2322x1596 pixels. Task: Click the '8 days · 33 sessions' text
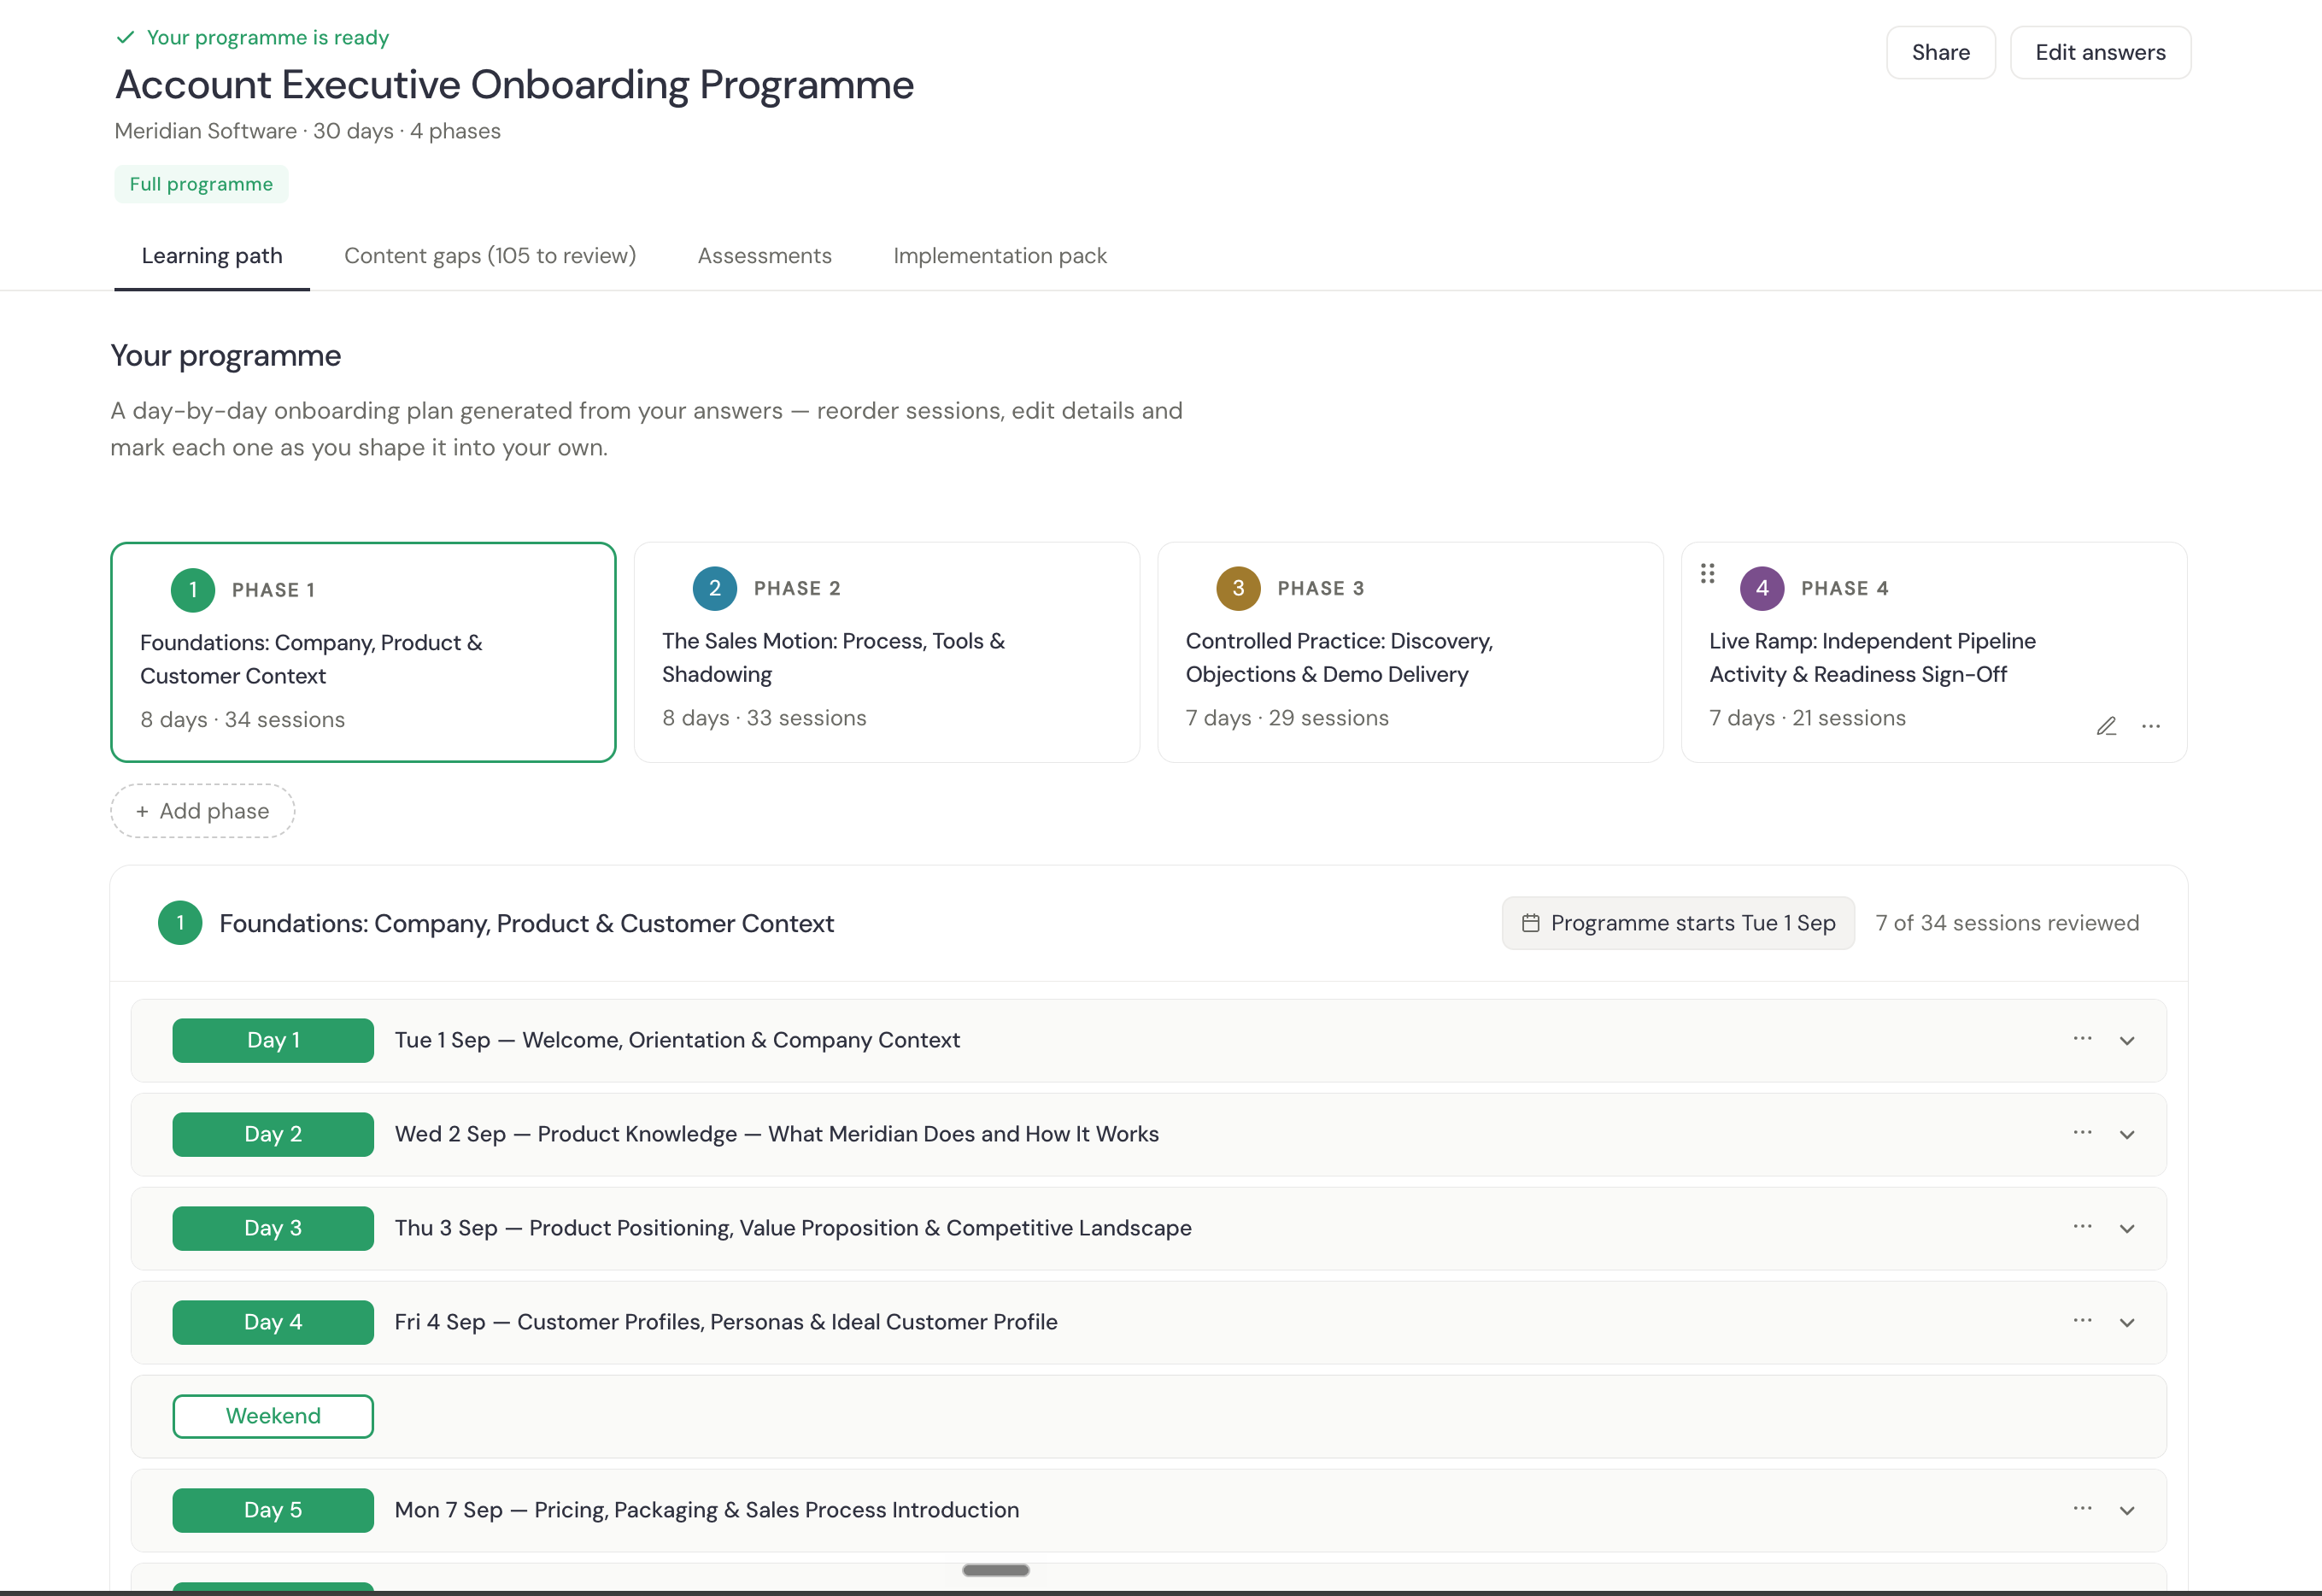point(764,718)
